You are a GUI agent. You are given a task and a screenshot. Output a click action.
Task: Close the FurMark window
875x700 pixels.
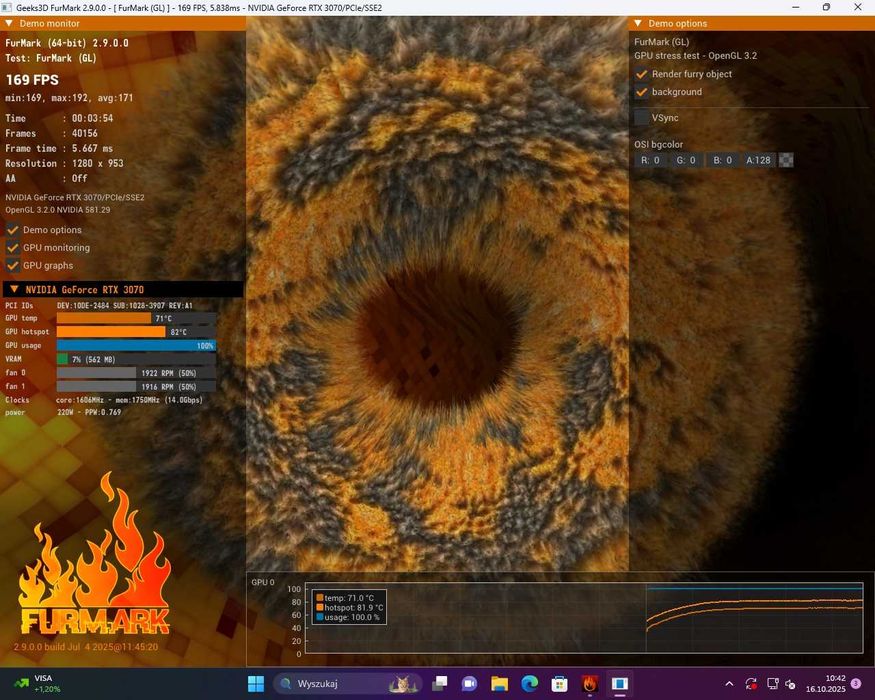click(858, 7)
